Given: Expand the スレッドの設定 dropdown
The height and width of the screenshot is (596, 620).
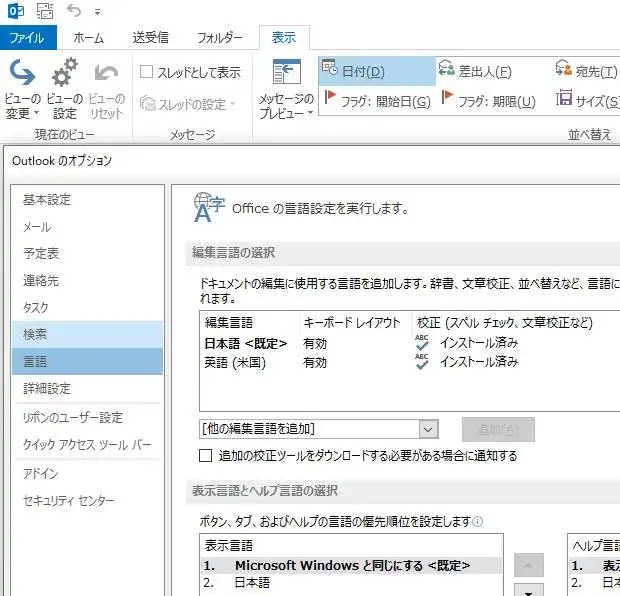Looking at the screenshot, I should click(189, 103).
